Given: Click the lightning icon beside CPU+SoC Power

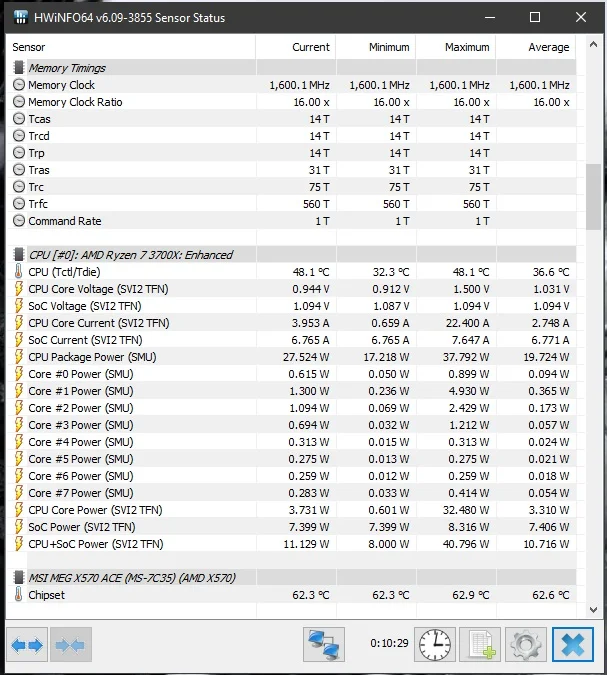Looking at the screenshot, I should (x=19, y=544).
